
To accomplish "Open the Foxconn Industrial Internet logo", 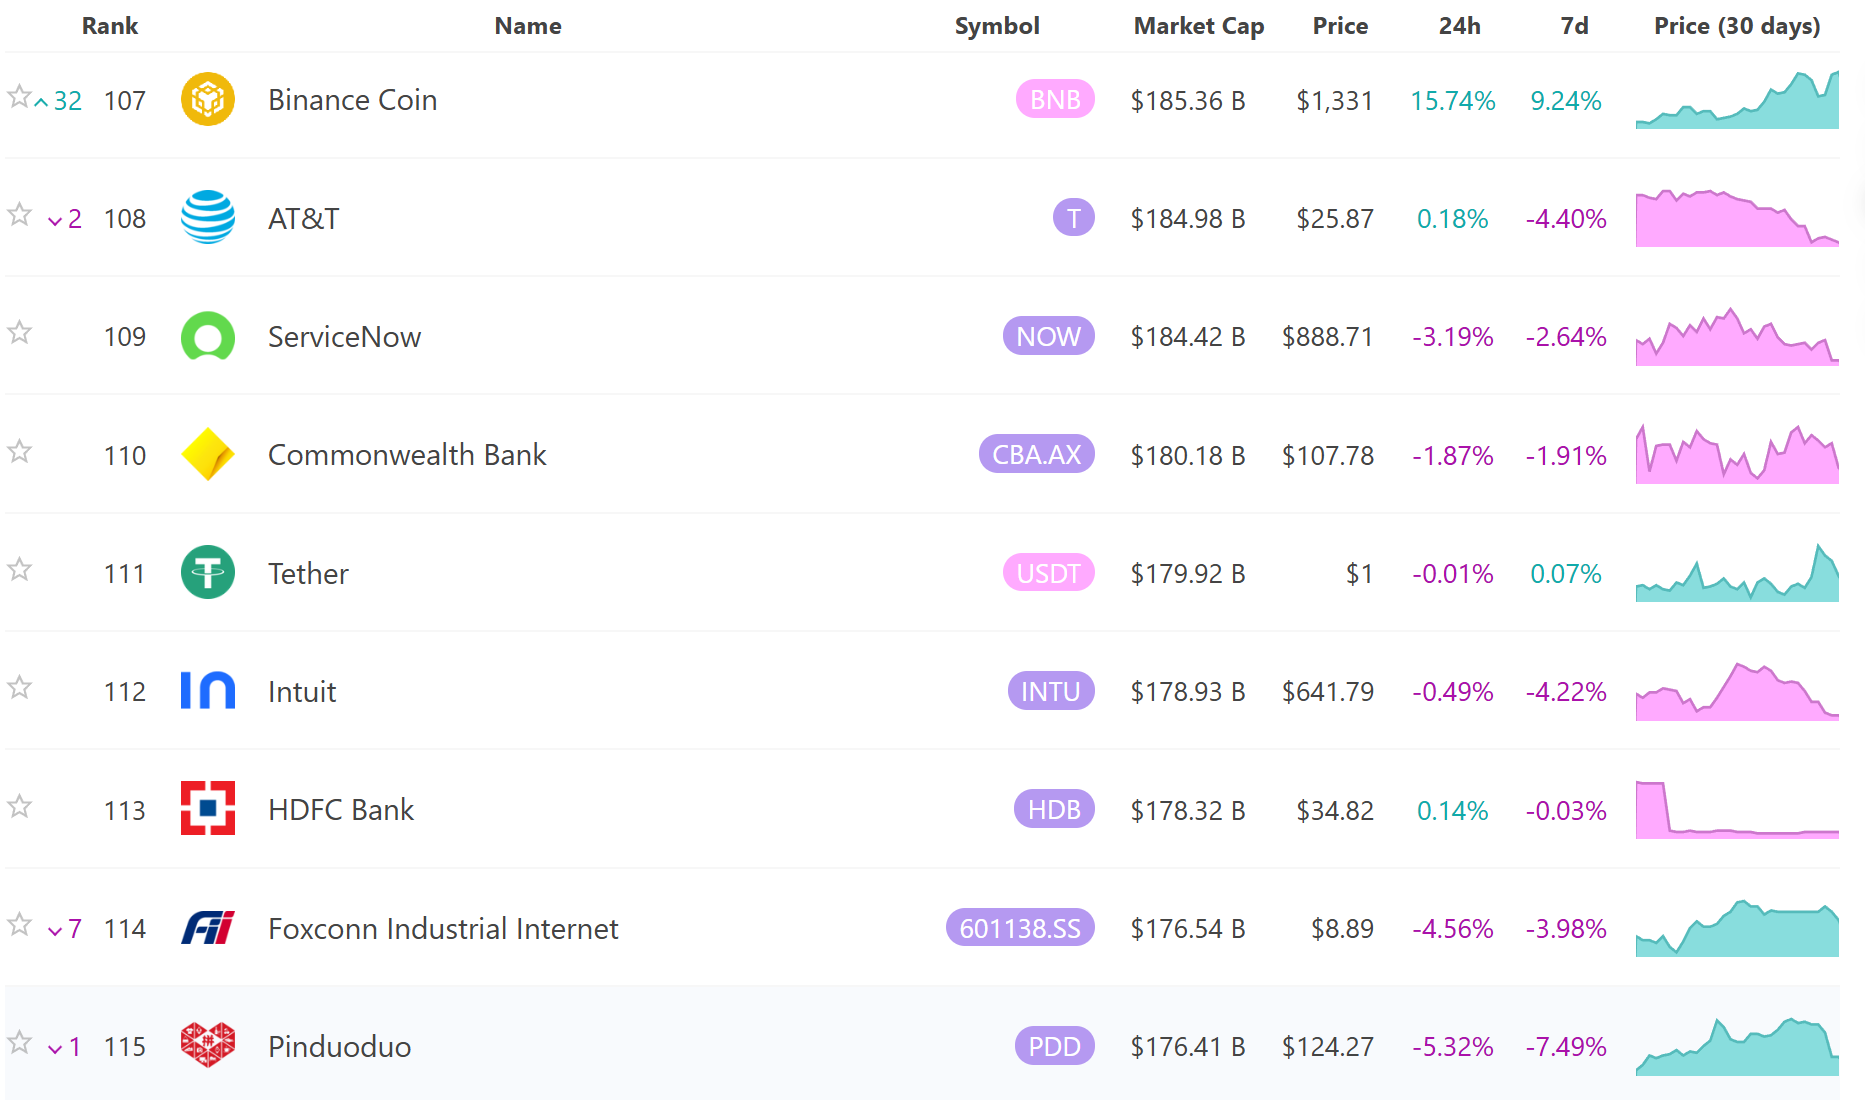I will (x=207, y=928).
